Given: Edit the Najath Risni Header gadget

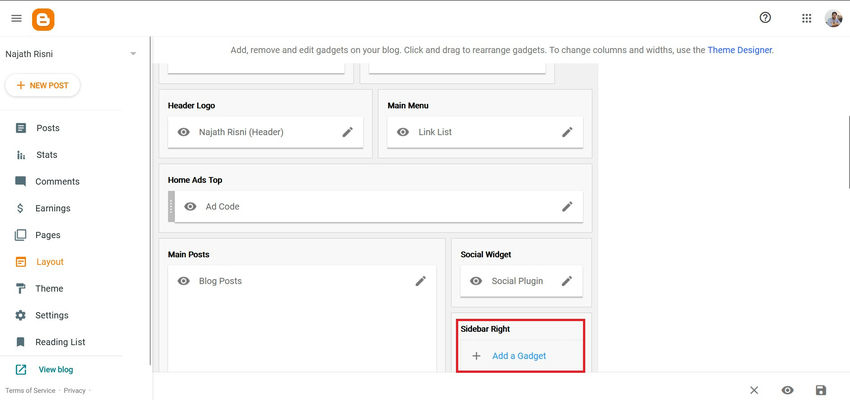Looking at the screenshot, I should tap(348, 132).
